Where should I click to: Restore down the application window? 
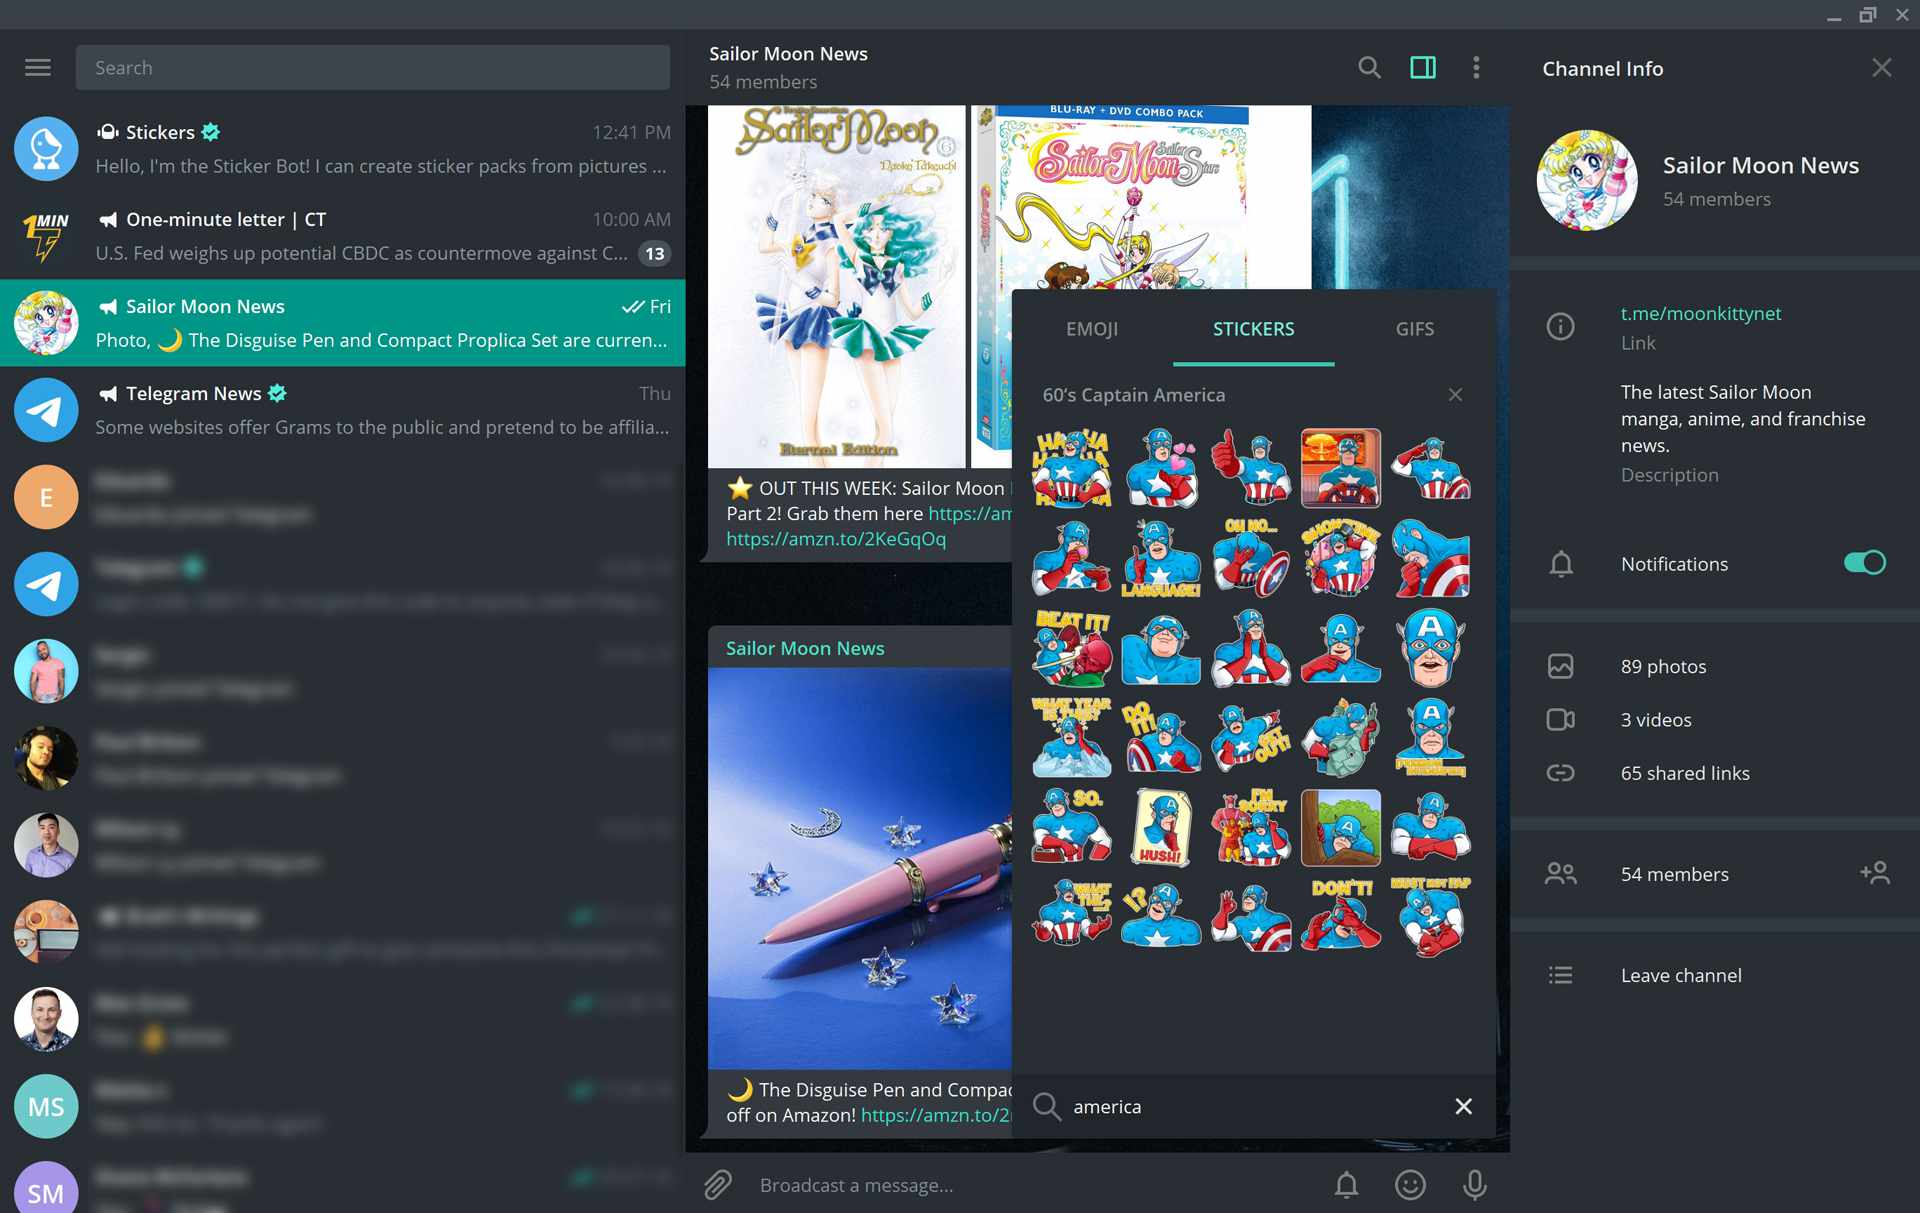[x=1867, y=14]
